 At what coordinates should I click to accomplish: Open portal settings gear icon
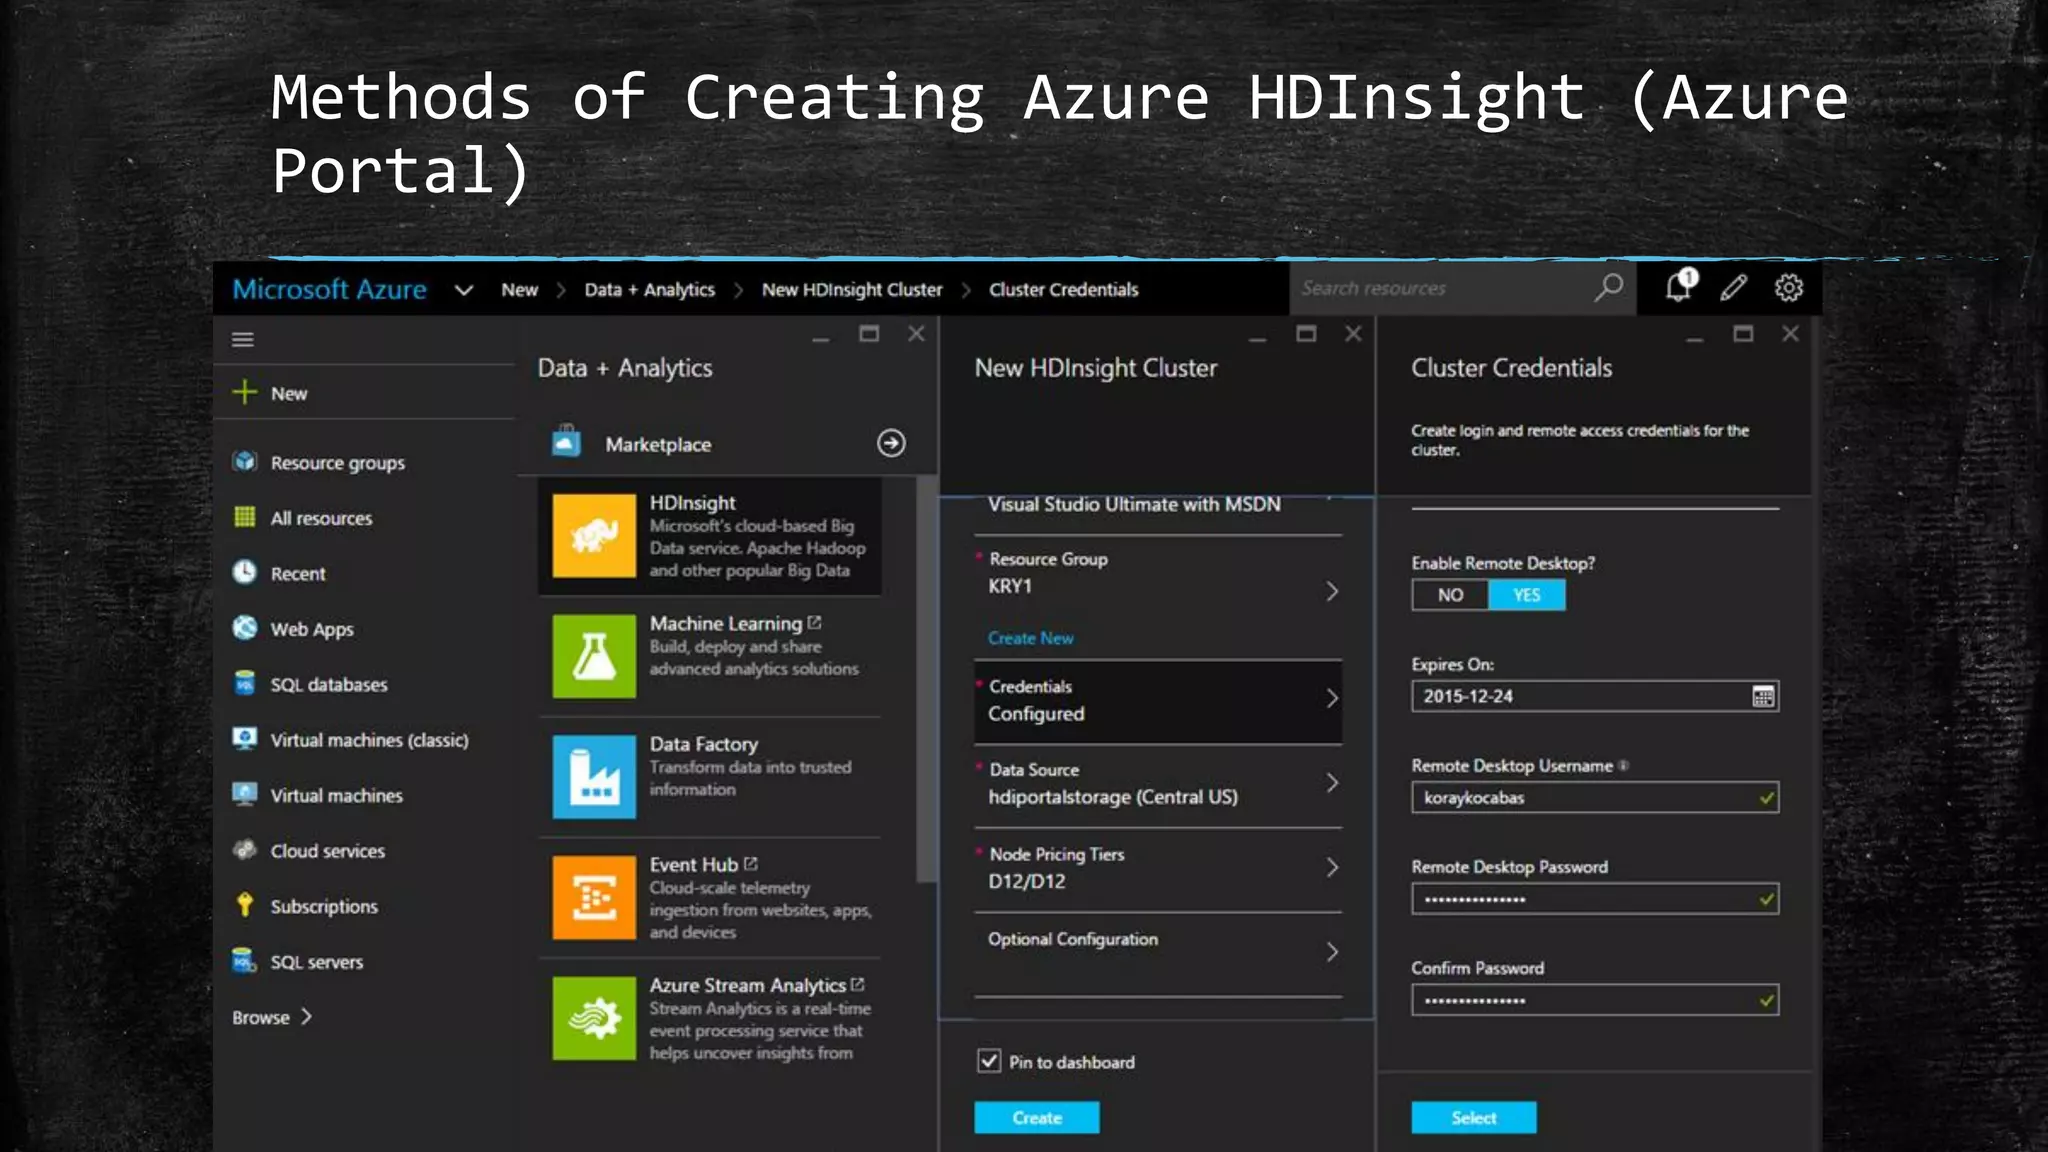(1789, 288)
